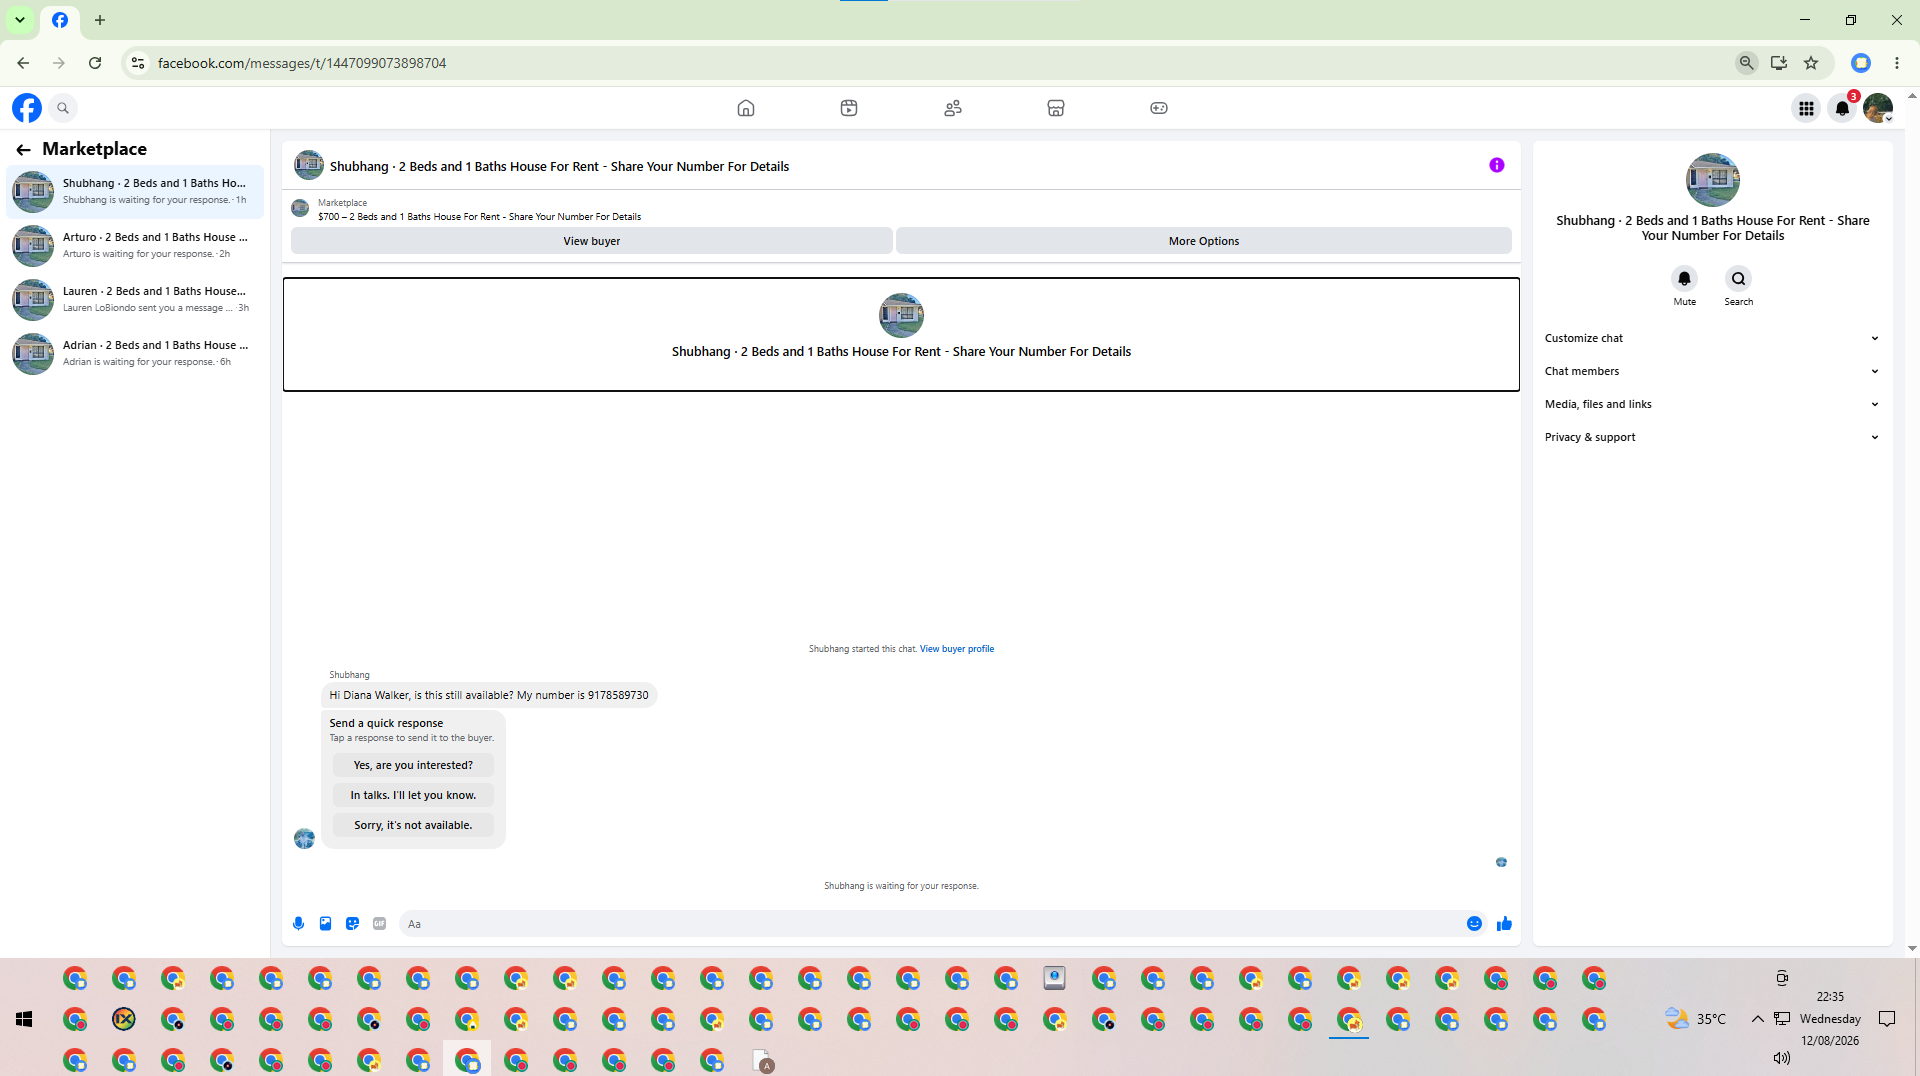Click the Marketplace listing title $700 link
Screen dimensions: 1920x1076
tap(480, 217)
